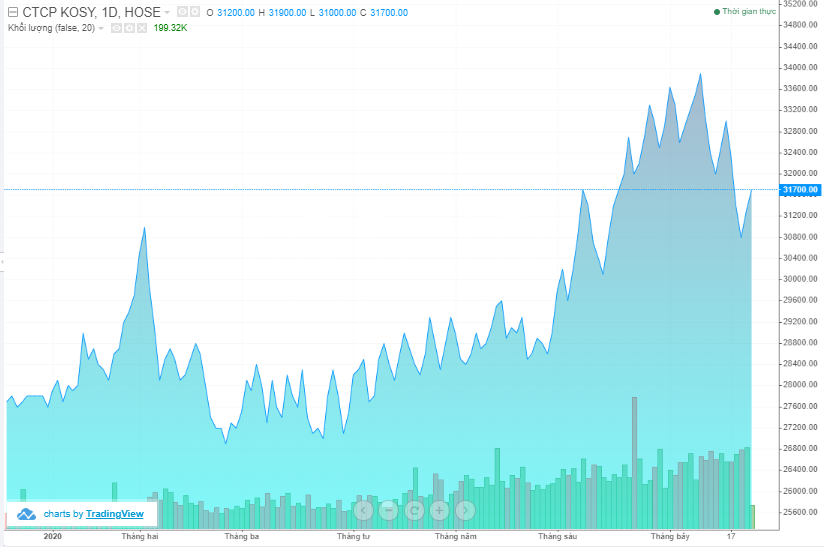The height and width of the screenshot is (547, 824).
Task: Open settings gear for Khối lượng indicator
Action: coord(129,28)
